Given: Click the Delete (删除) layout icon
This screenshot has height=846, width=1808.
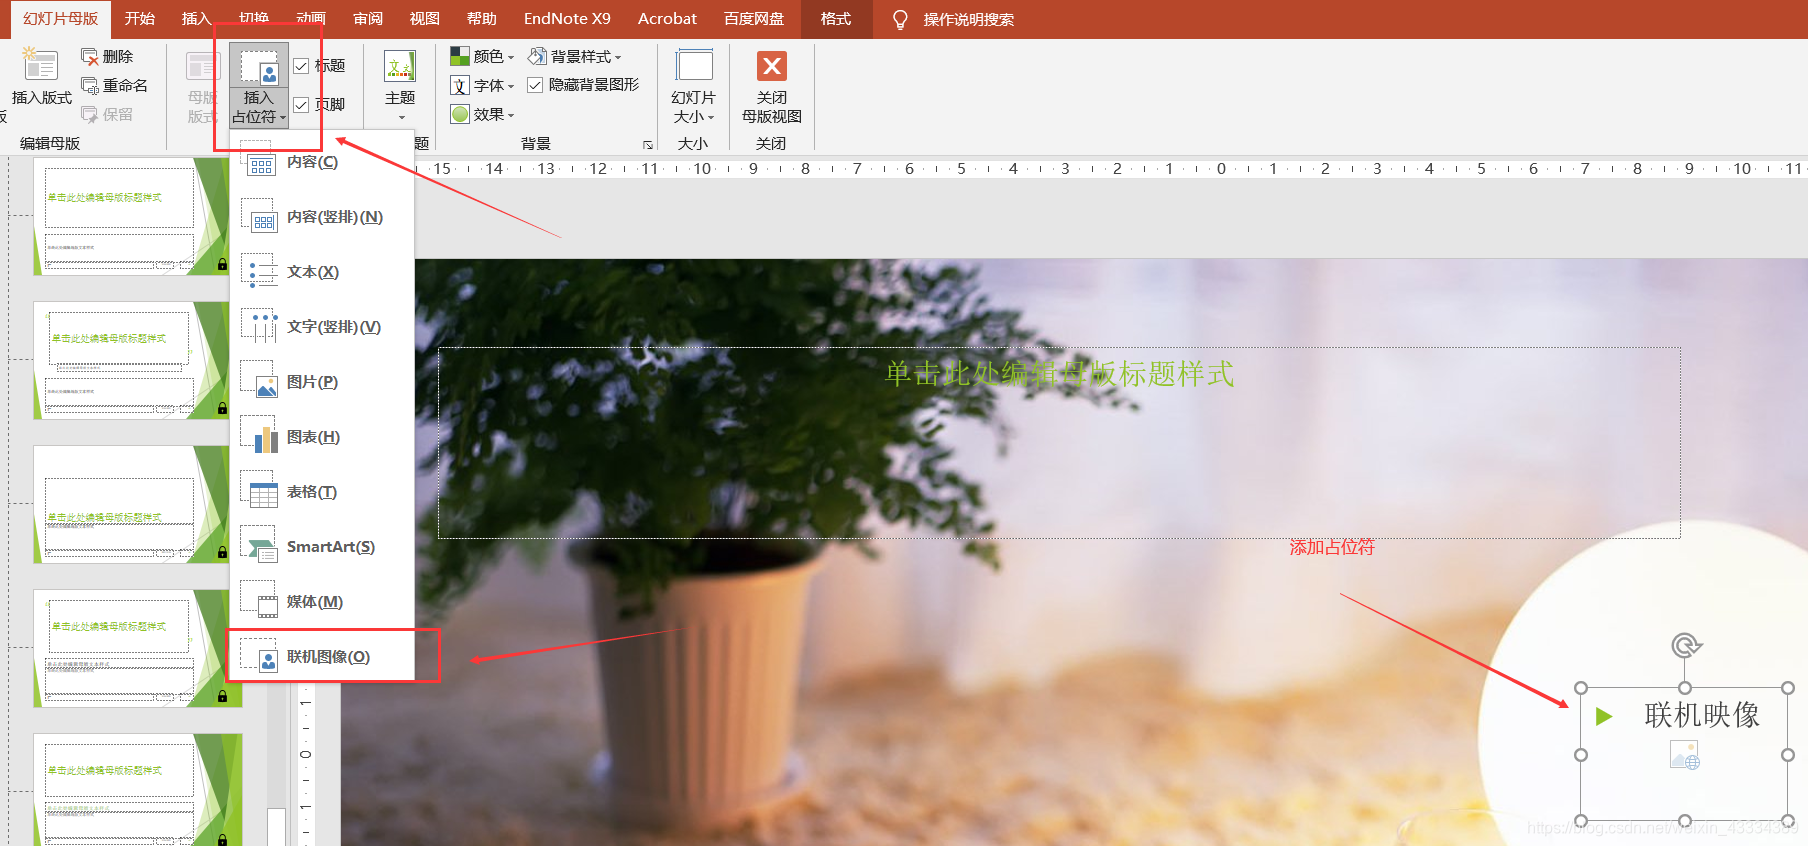Looking at the screenshot, I should point(90,57).
